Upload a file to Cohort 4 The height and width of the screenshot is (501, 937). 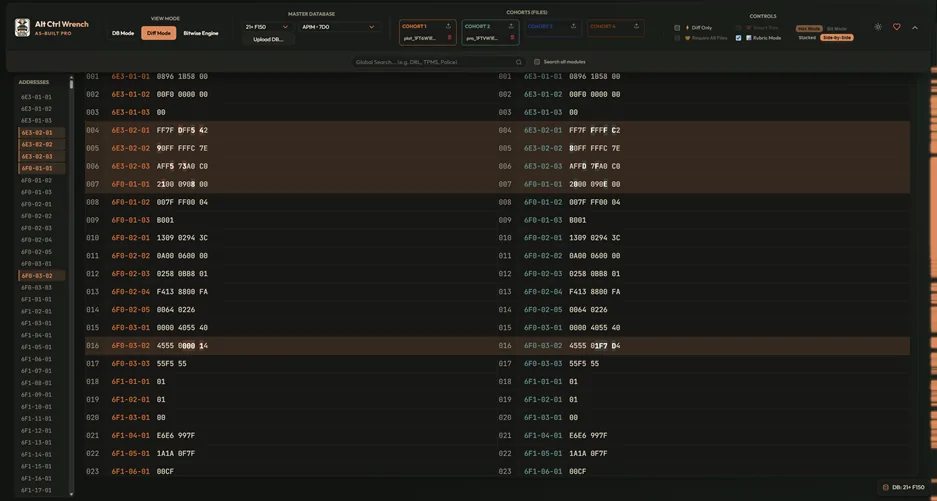click(x=636, y=26)
